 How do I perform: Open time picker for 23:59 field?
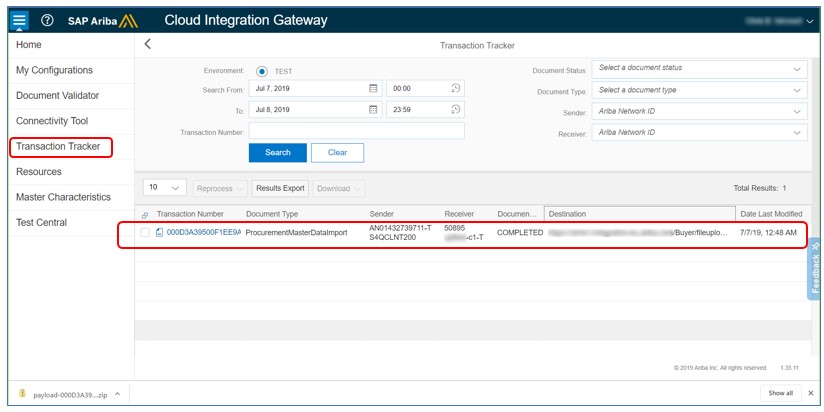coord(456,109)
